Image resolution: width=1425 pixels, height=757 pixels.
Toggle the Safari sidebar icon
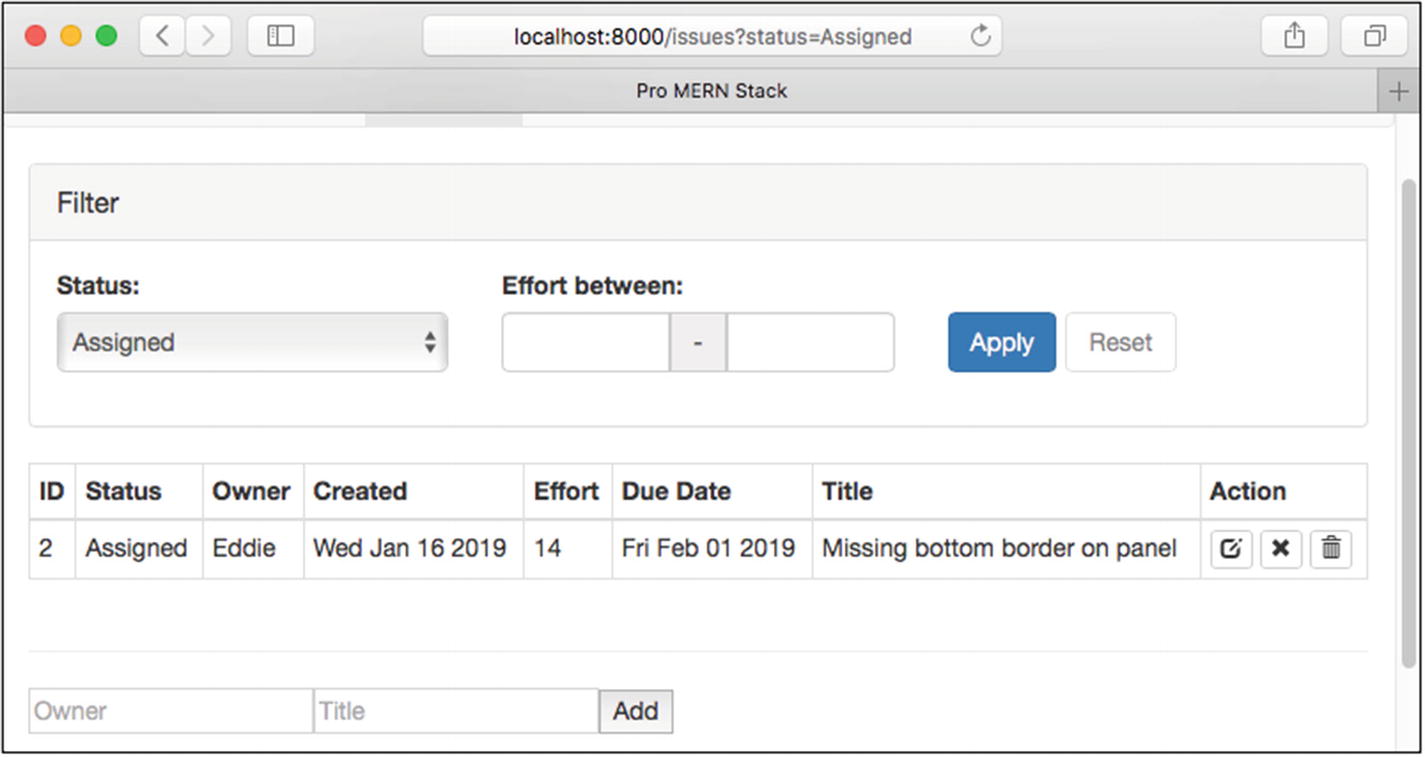[281, 37]
